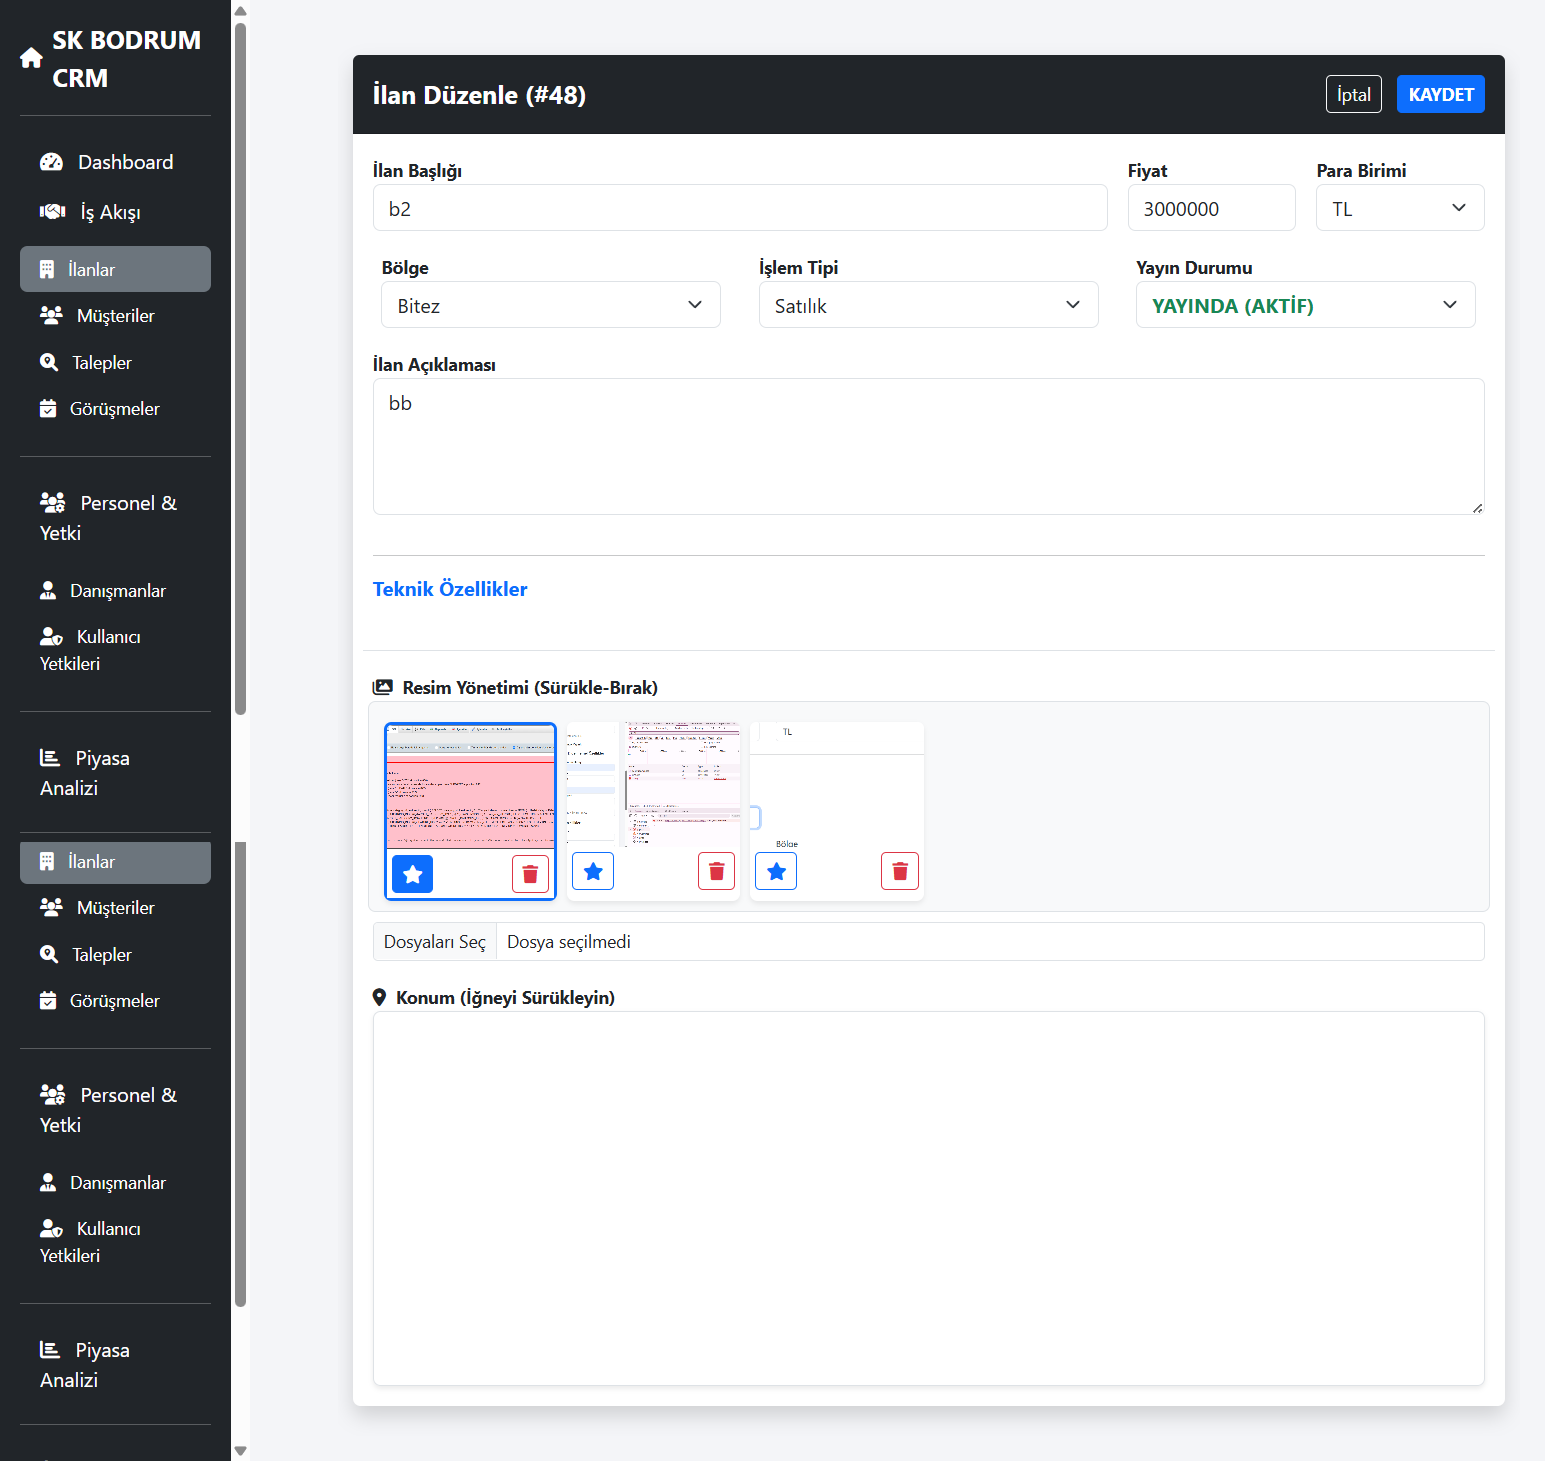Cancel editing with İptal button
The height and width of the screenshot is (1461, 1545).
1353,94
